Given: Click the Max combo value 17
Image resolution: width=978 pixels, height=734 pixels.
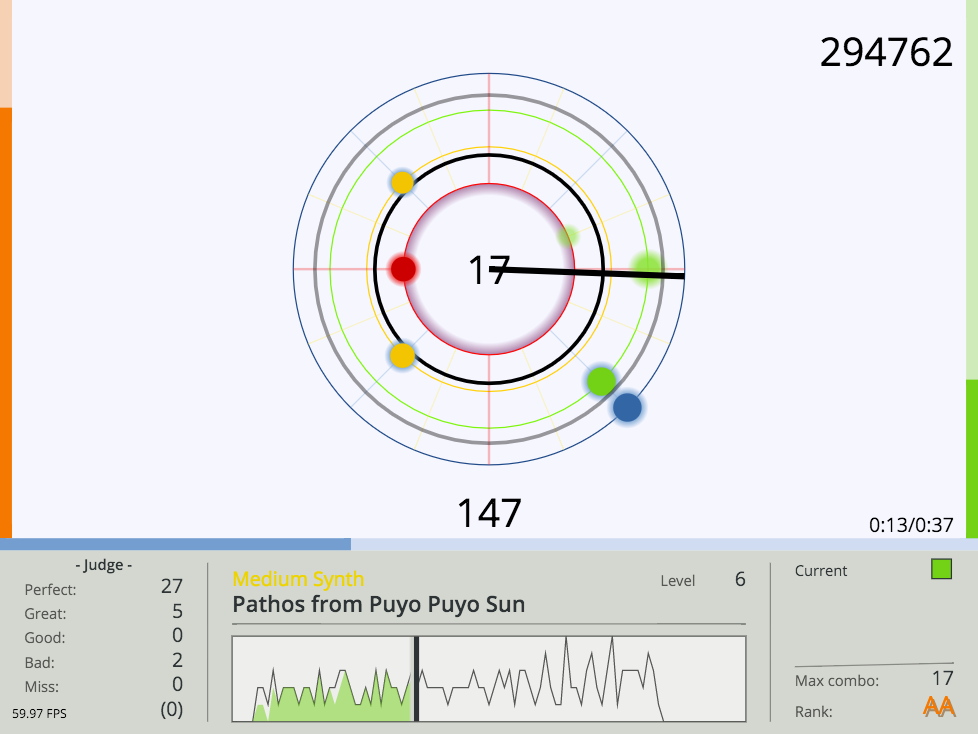Looking at the screenshot, I should 942,678.
